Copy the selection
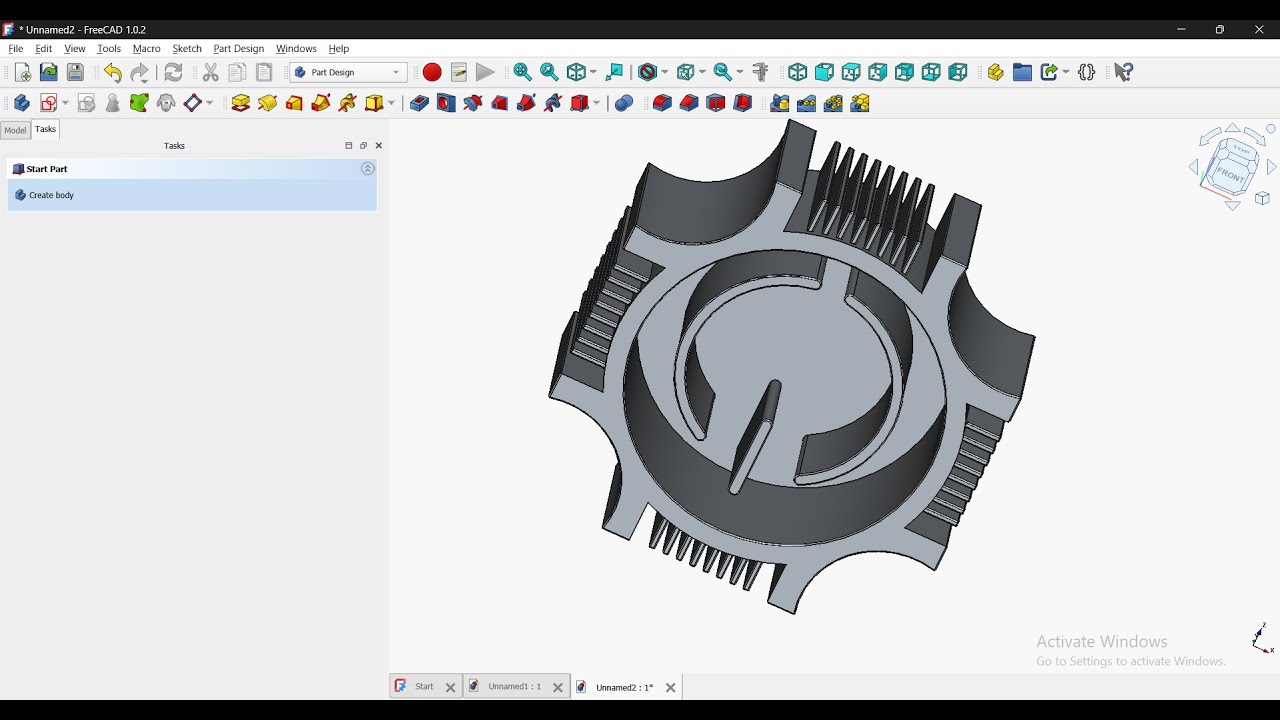Image resolution: width=1280 pixels, height=720 pixels. (x=237, y=73)
